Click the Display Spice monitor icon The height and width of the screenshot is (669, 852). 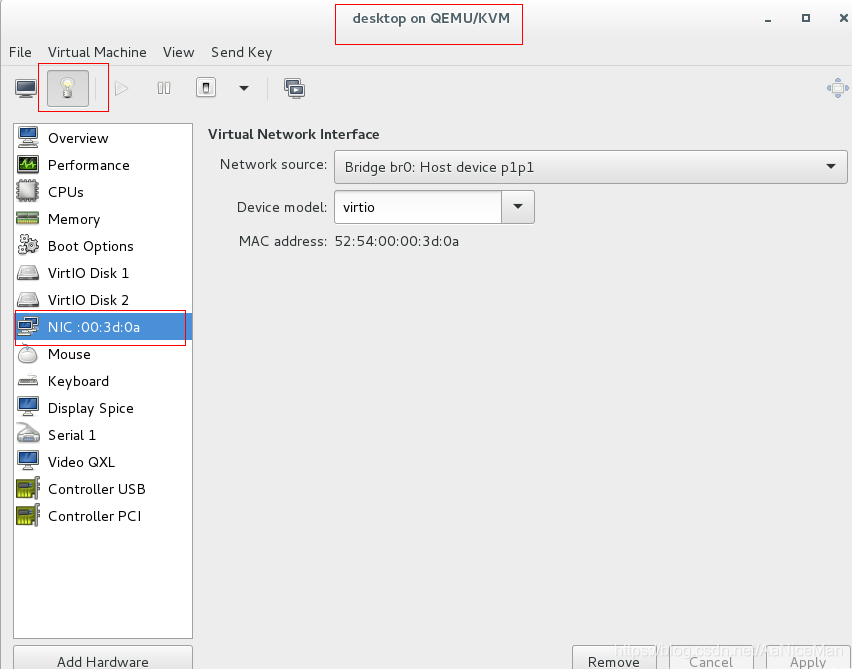click(x=28, y=407)
